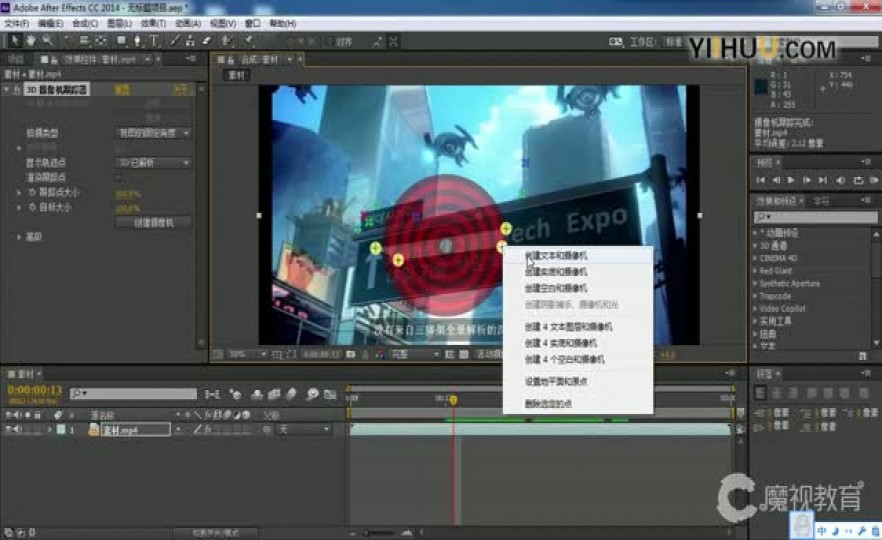Screen dimensions: 882x540
Task: Expand the Video Copilot effects category
Action: click(755, 308)
